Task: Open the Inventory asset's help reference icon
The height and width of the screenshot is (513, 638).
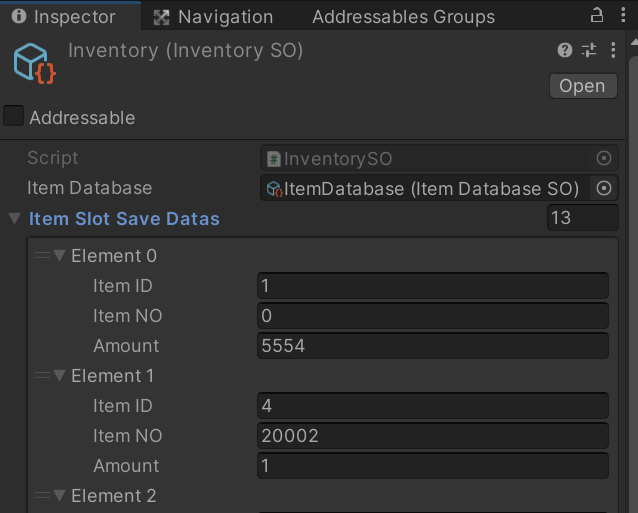Action: click(565, 50)
